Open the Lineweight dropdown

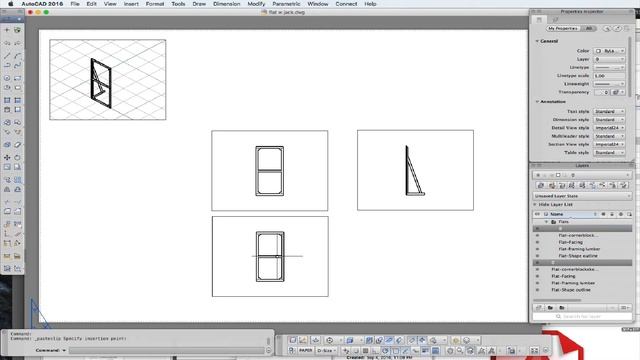point(609,84)
